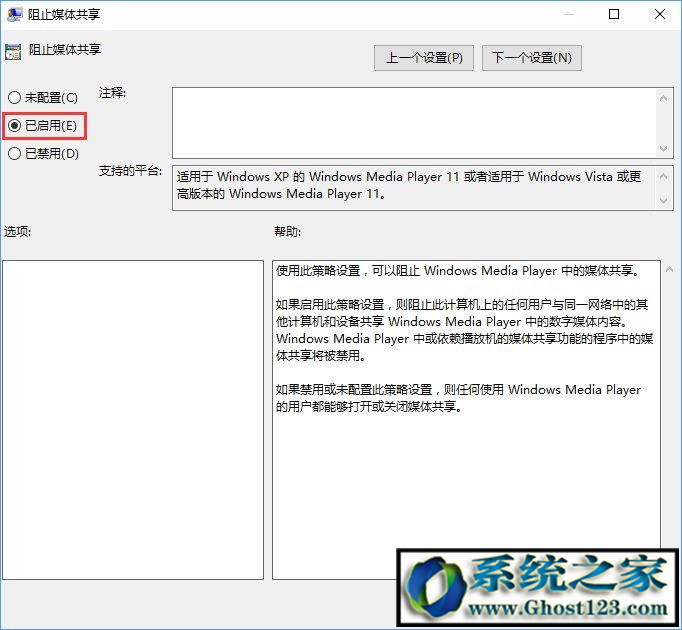Screen dimensions: 682x630
Task: Click the up arrow of the help text scrollbar
Action: point(670,270)
